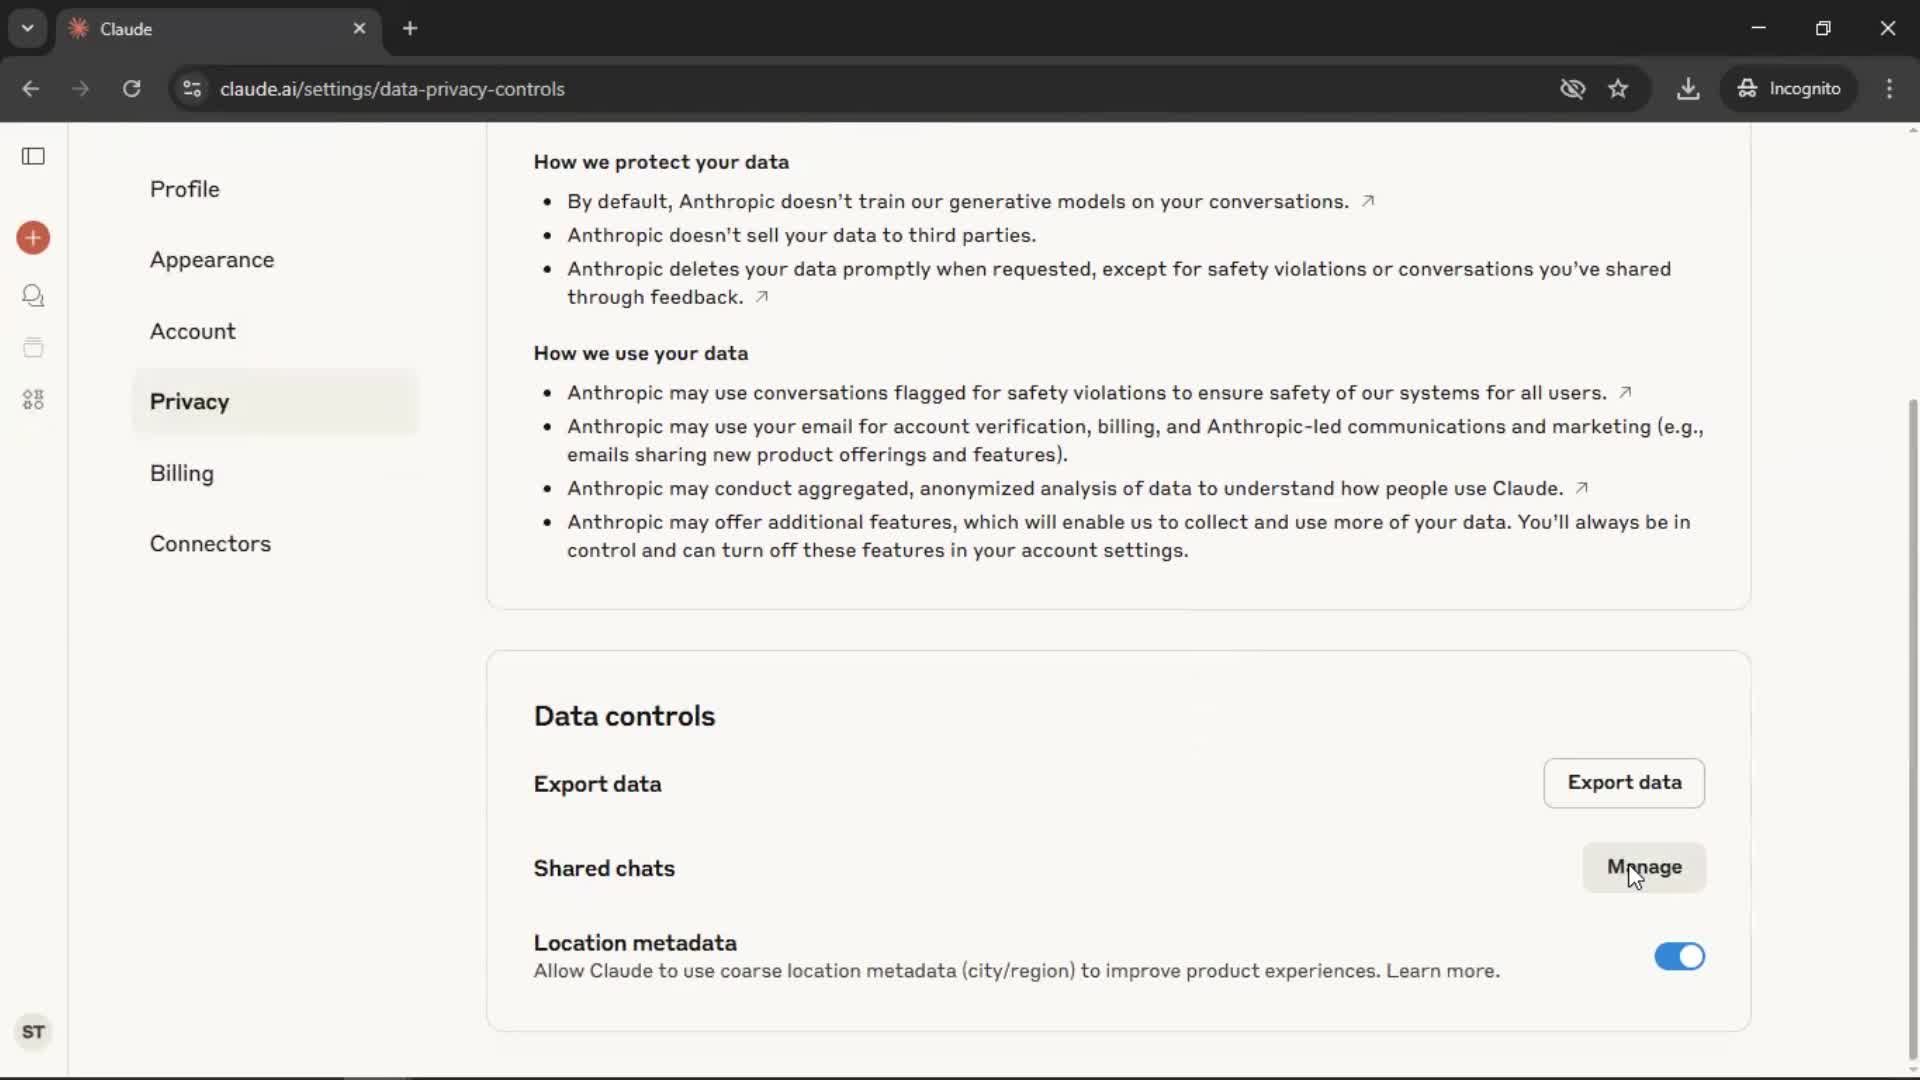Disable the Location metadata toggle
The width and height of the screenshot is (1920, 1080).
1679,957
